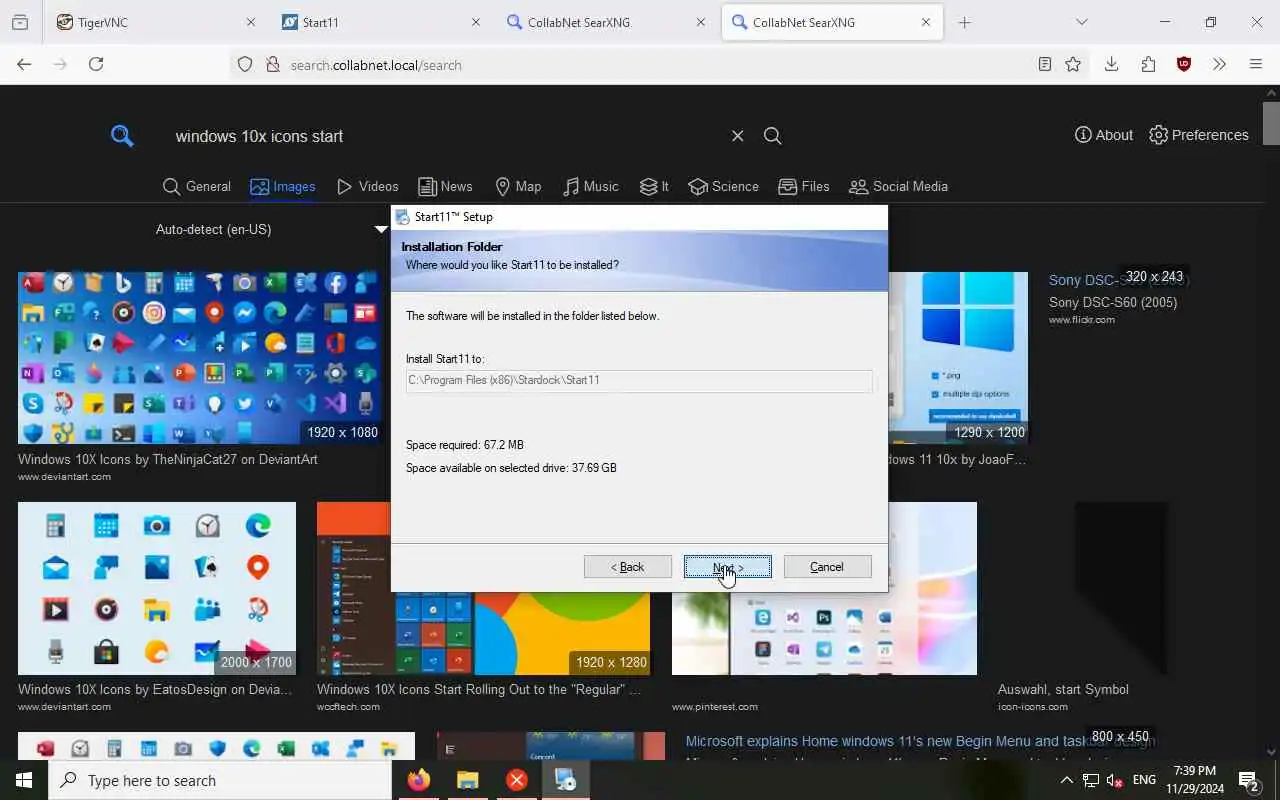Screen dimensions: 1280x800
Task: Select the Videos search category
Action: pyautogui.click(x=368, y=187)
